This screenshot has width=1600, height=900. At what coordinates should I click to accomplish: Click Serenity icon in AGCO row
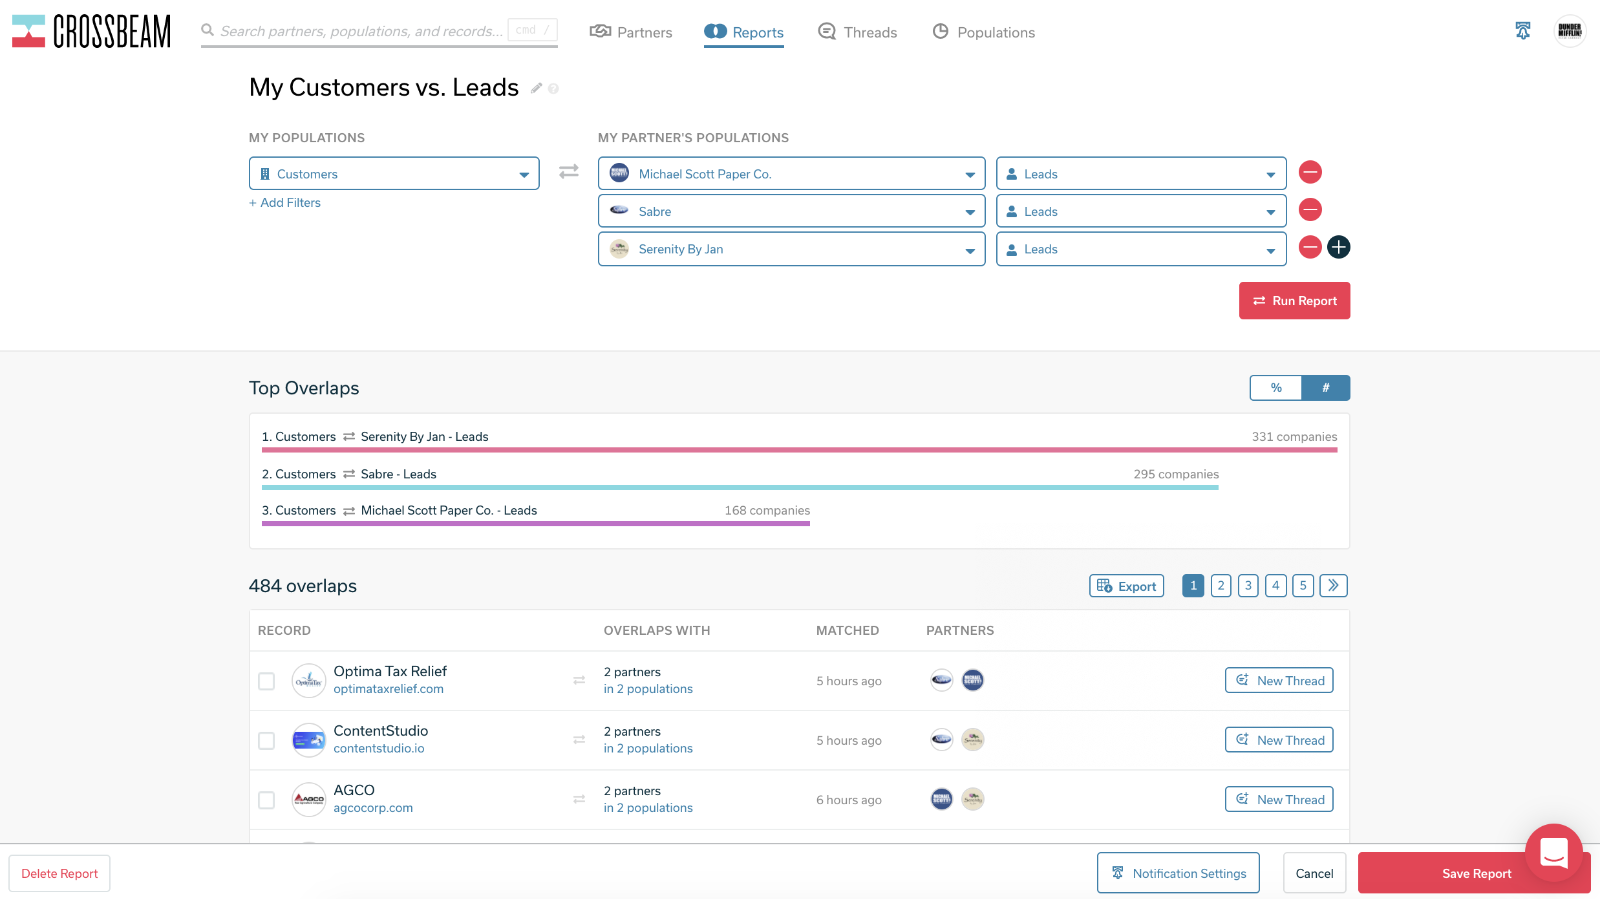coord(973,799)
